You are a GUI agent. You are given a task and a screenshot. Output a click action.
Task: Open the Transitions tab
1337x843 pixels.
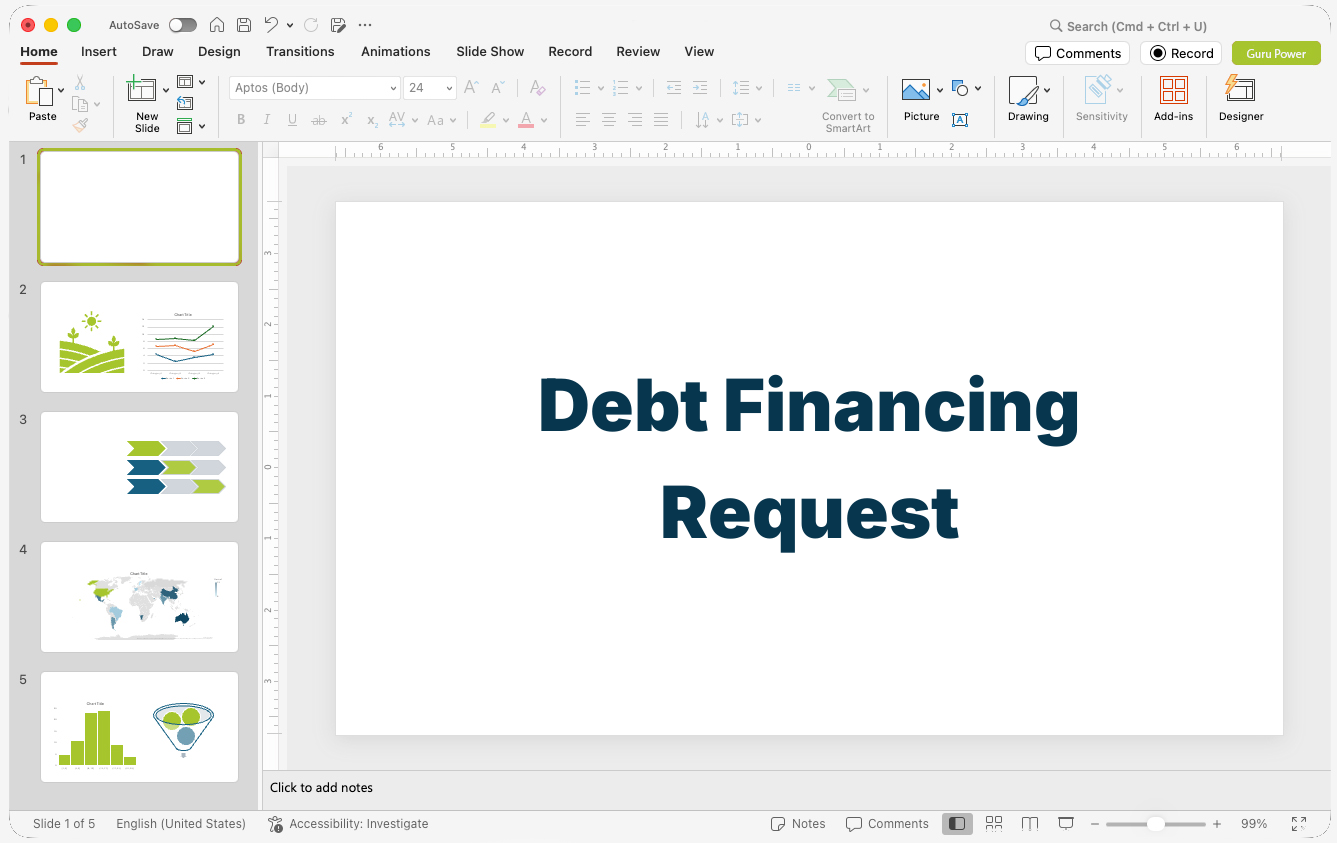tap(300, 52)
